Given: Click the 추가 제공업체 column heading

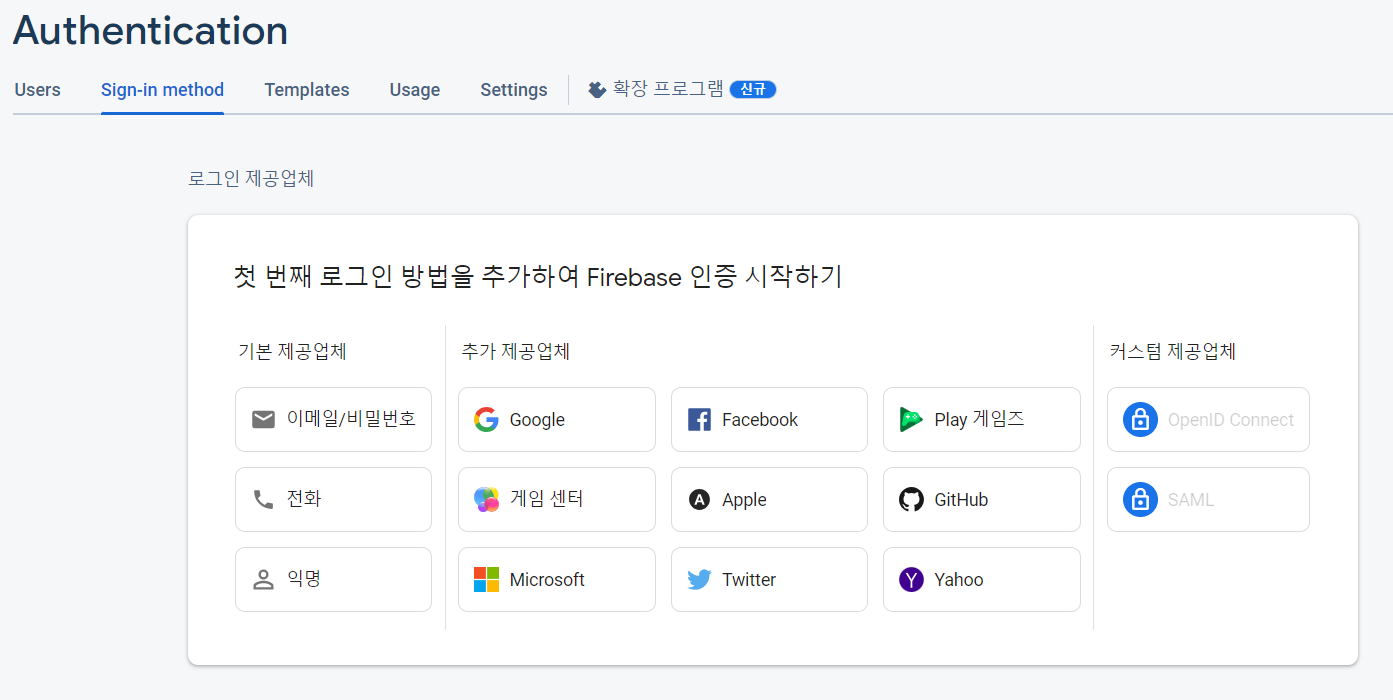Looking at the screenshot, I should pos(516,351).
